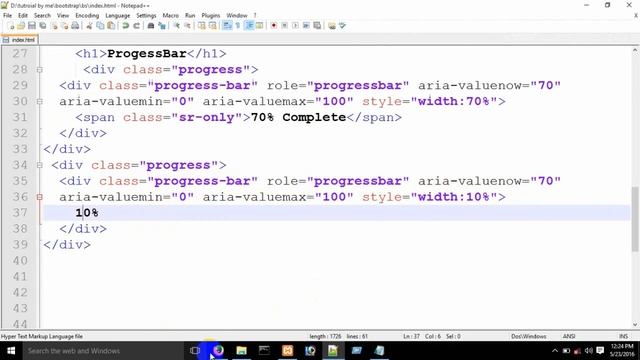Open the Language menu

click(x=118, y=16)
